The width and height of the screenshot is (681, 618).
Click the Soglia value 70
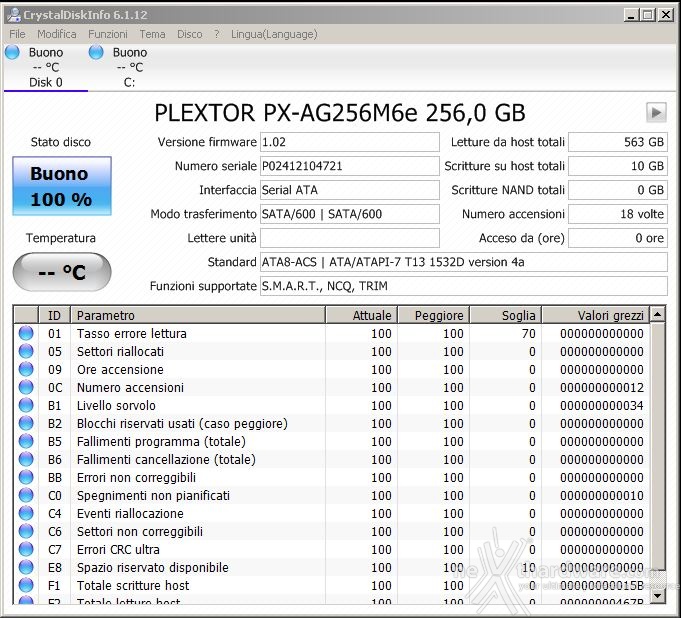528,334
